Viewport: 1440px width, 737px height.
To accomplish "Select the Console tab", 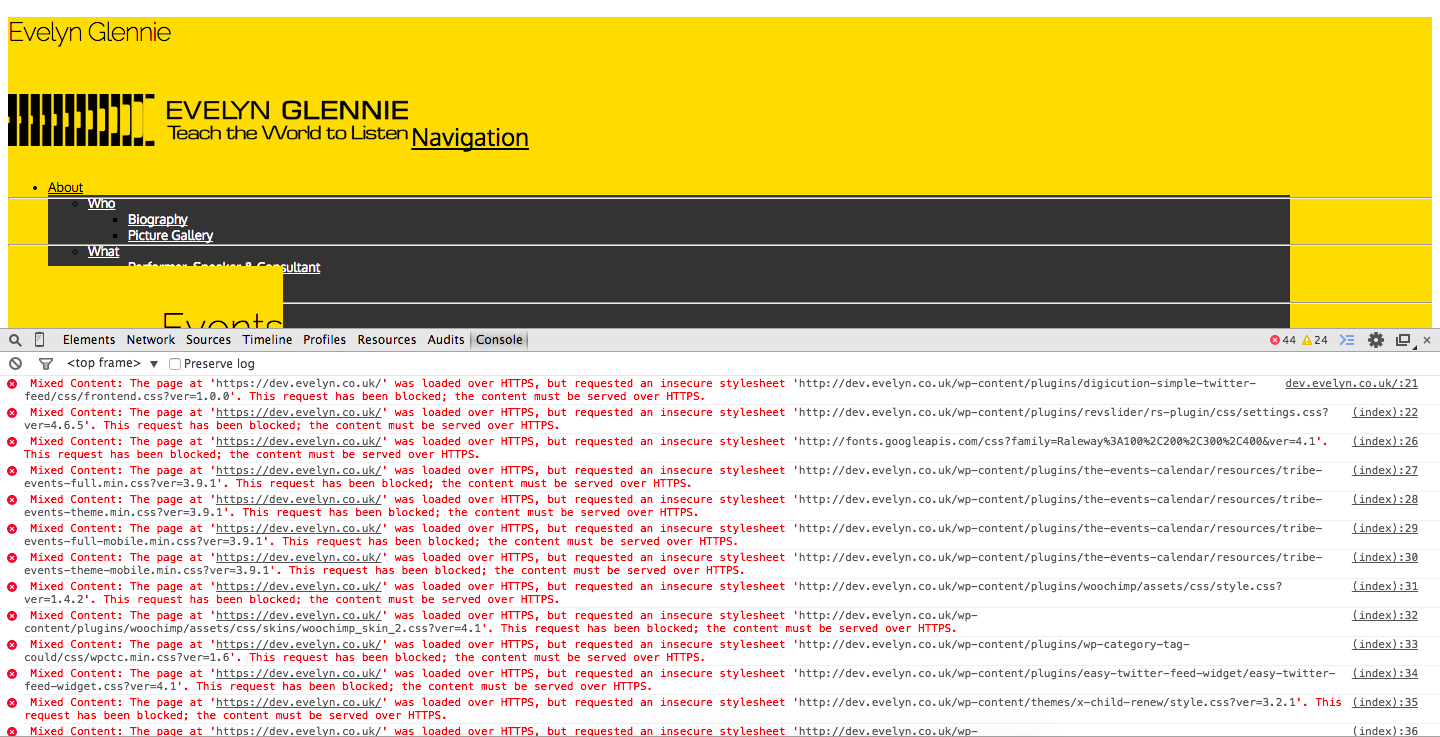I will click(499, 340).
